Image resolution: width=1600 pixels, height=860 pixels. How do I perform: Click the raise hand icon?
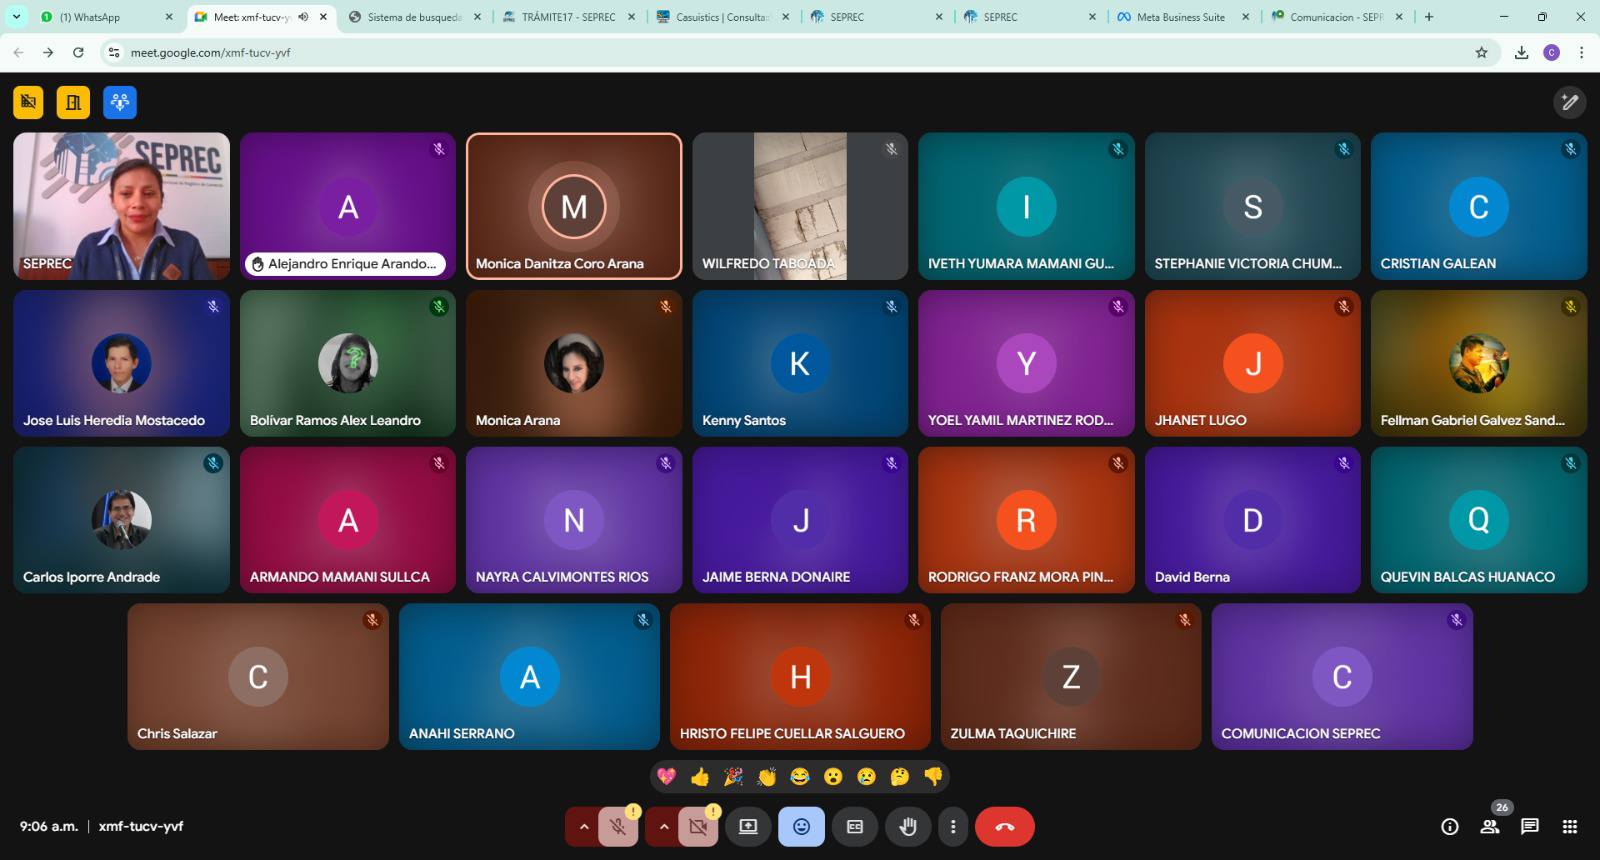click(x=908, y=827)
